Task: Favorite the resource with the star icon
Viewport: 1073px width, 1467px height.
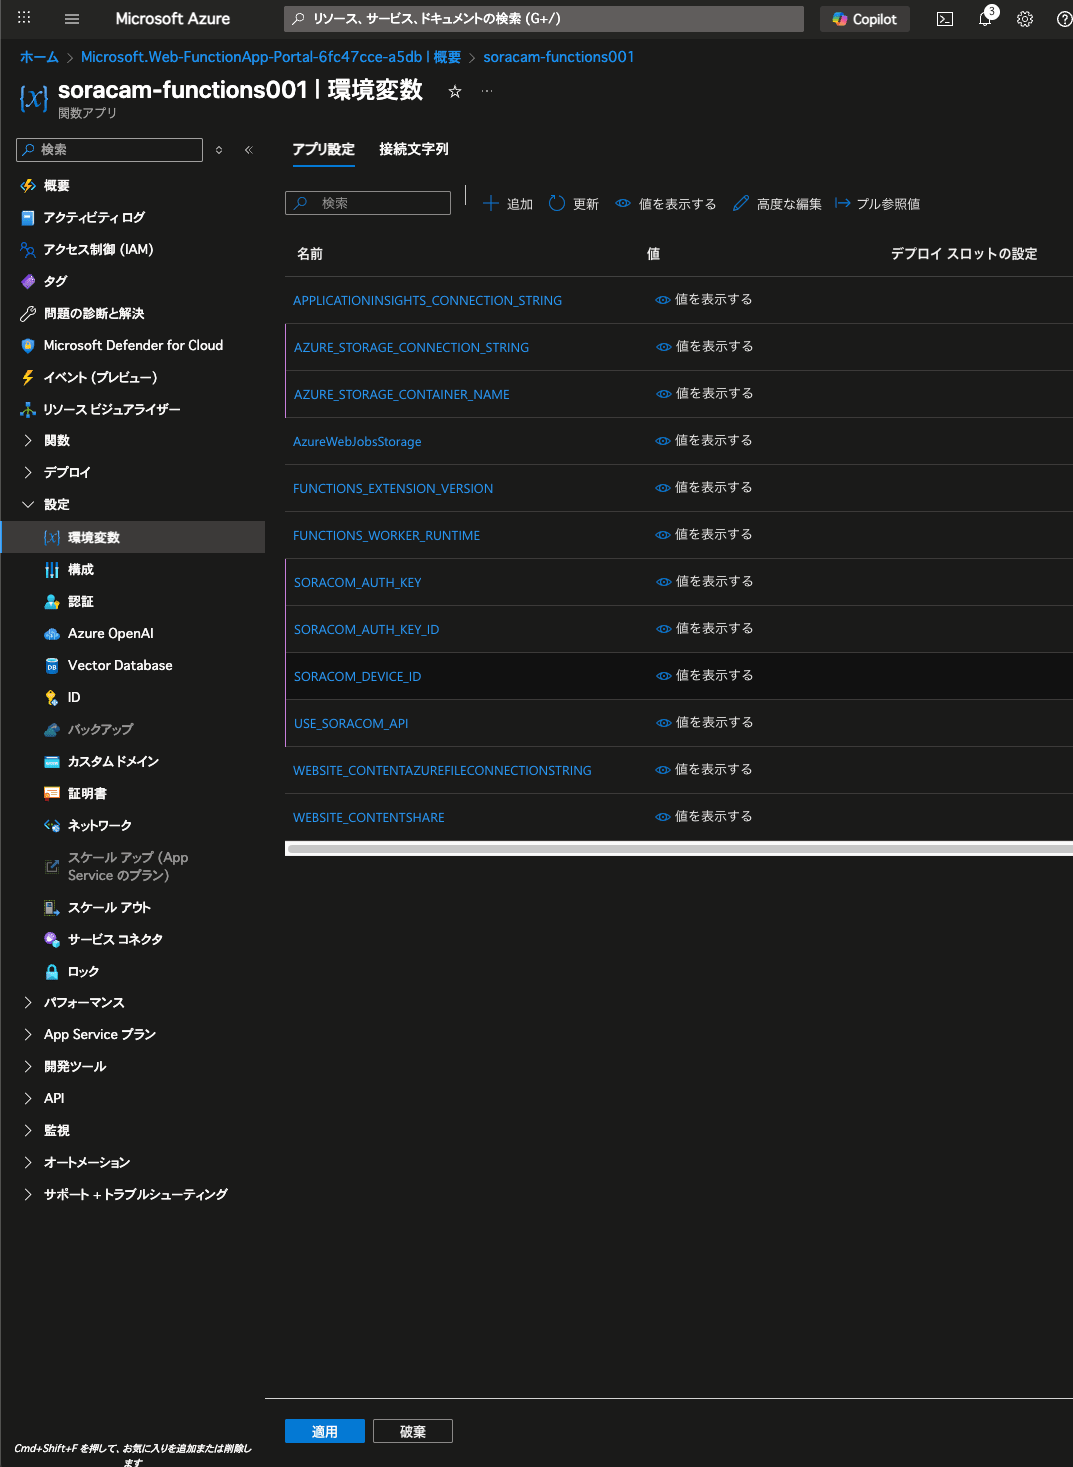Action: [x=455, y=91]
